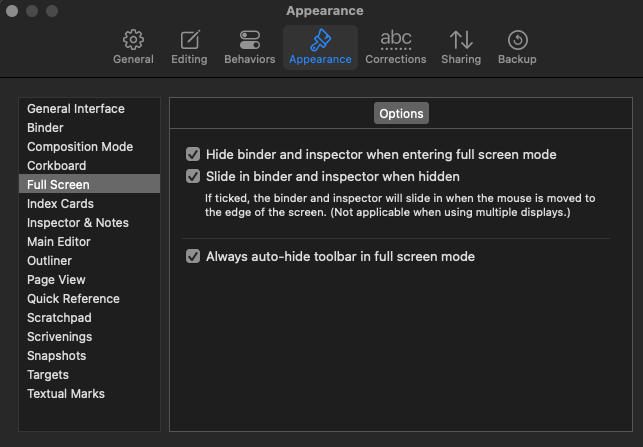Viewport: 643px width, 447px height.
Task: Select the Appearance paintbrush icon
Action: [320, 41]
